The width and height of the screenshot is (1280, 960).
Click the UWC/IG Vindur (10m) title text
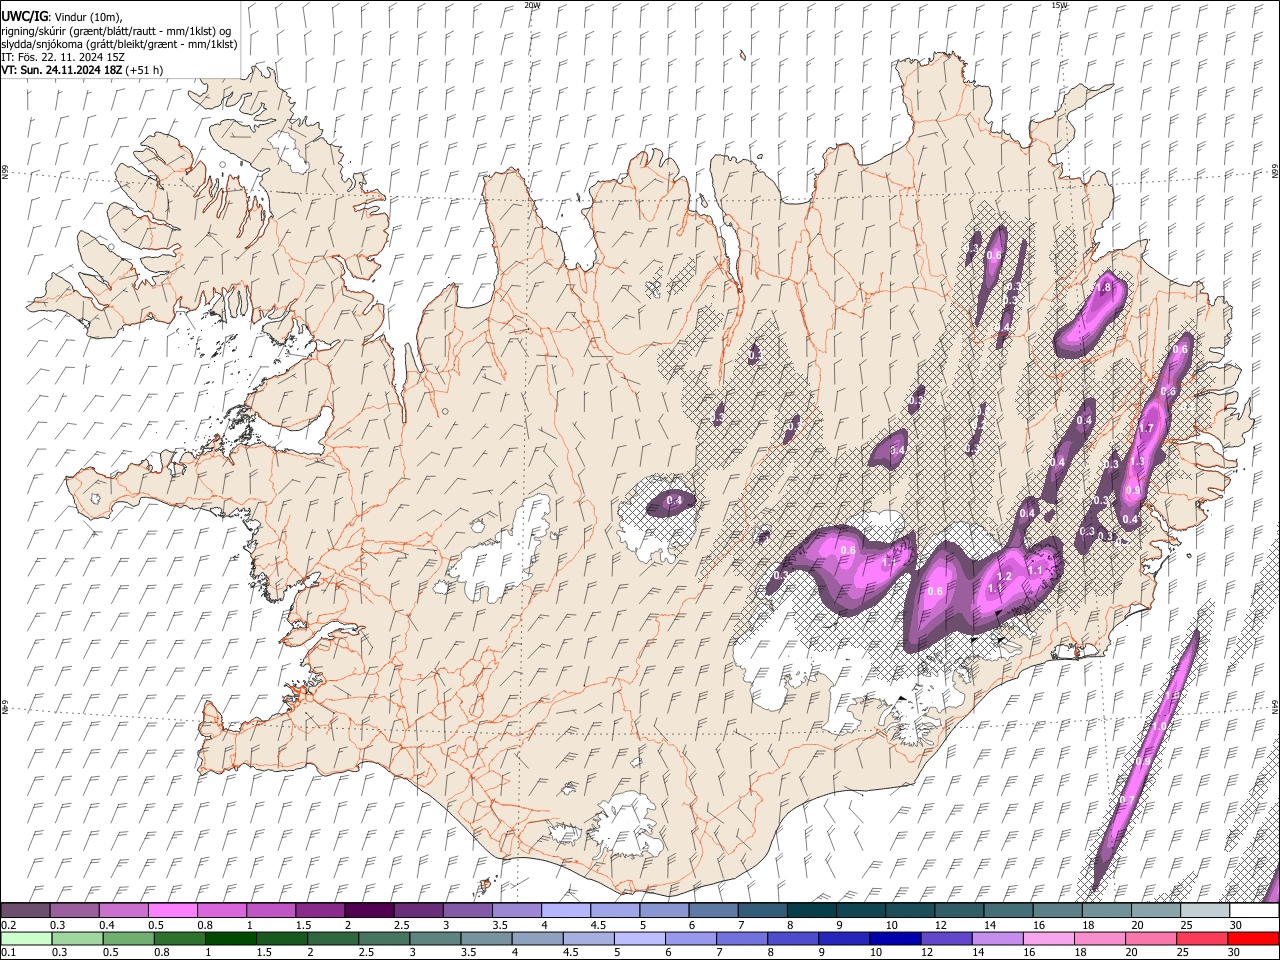[61, 16]
